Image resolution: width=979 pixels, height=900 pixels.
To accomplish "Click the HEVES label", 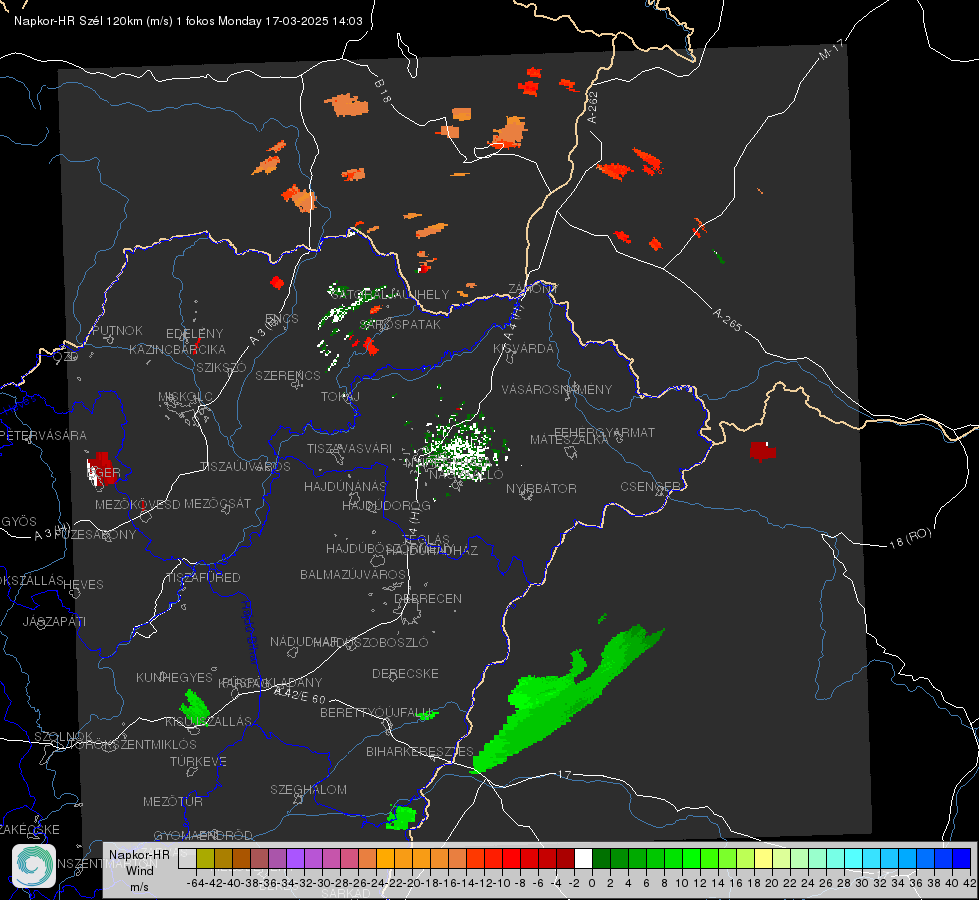I will [x=83, y=585].
